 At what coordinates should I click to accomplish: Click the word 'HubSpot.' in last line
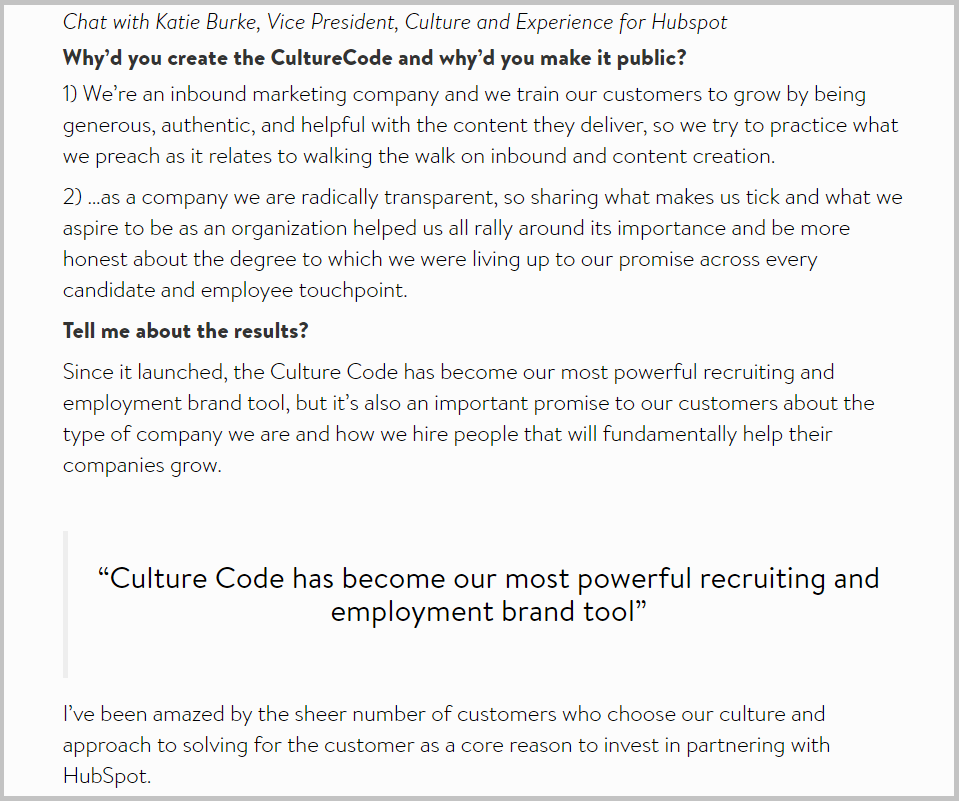click(x=107, y=776)
